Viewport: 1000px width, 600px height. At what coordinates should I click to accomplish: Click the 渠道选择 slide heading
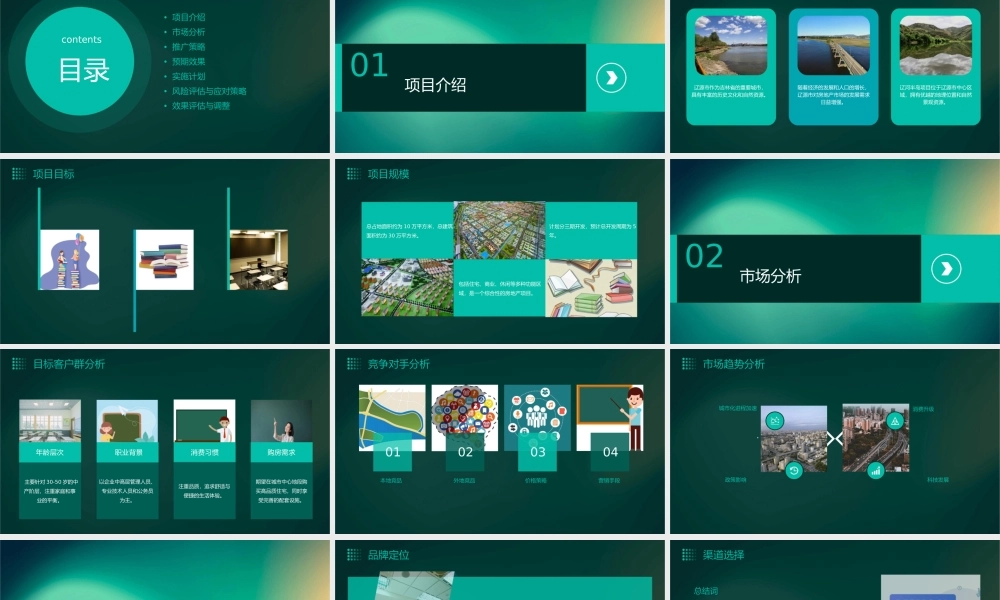click(723, 555)
